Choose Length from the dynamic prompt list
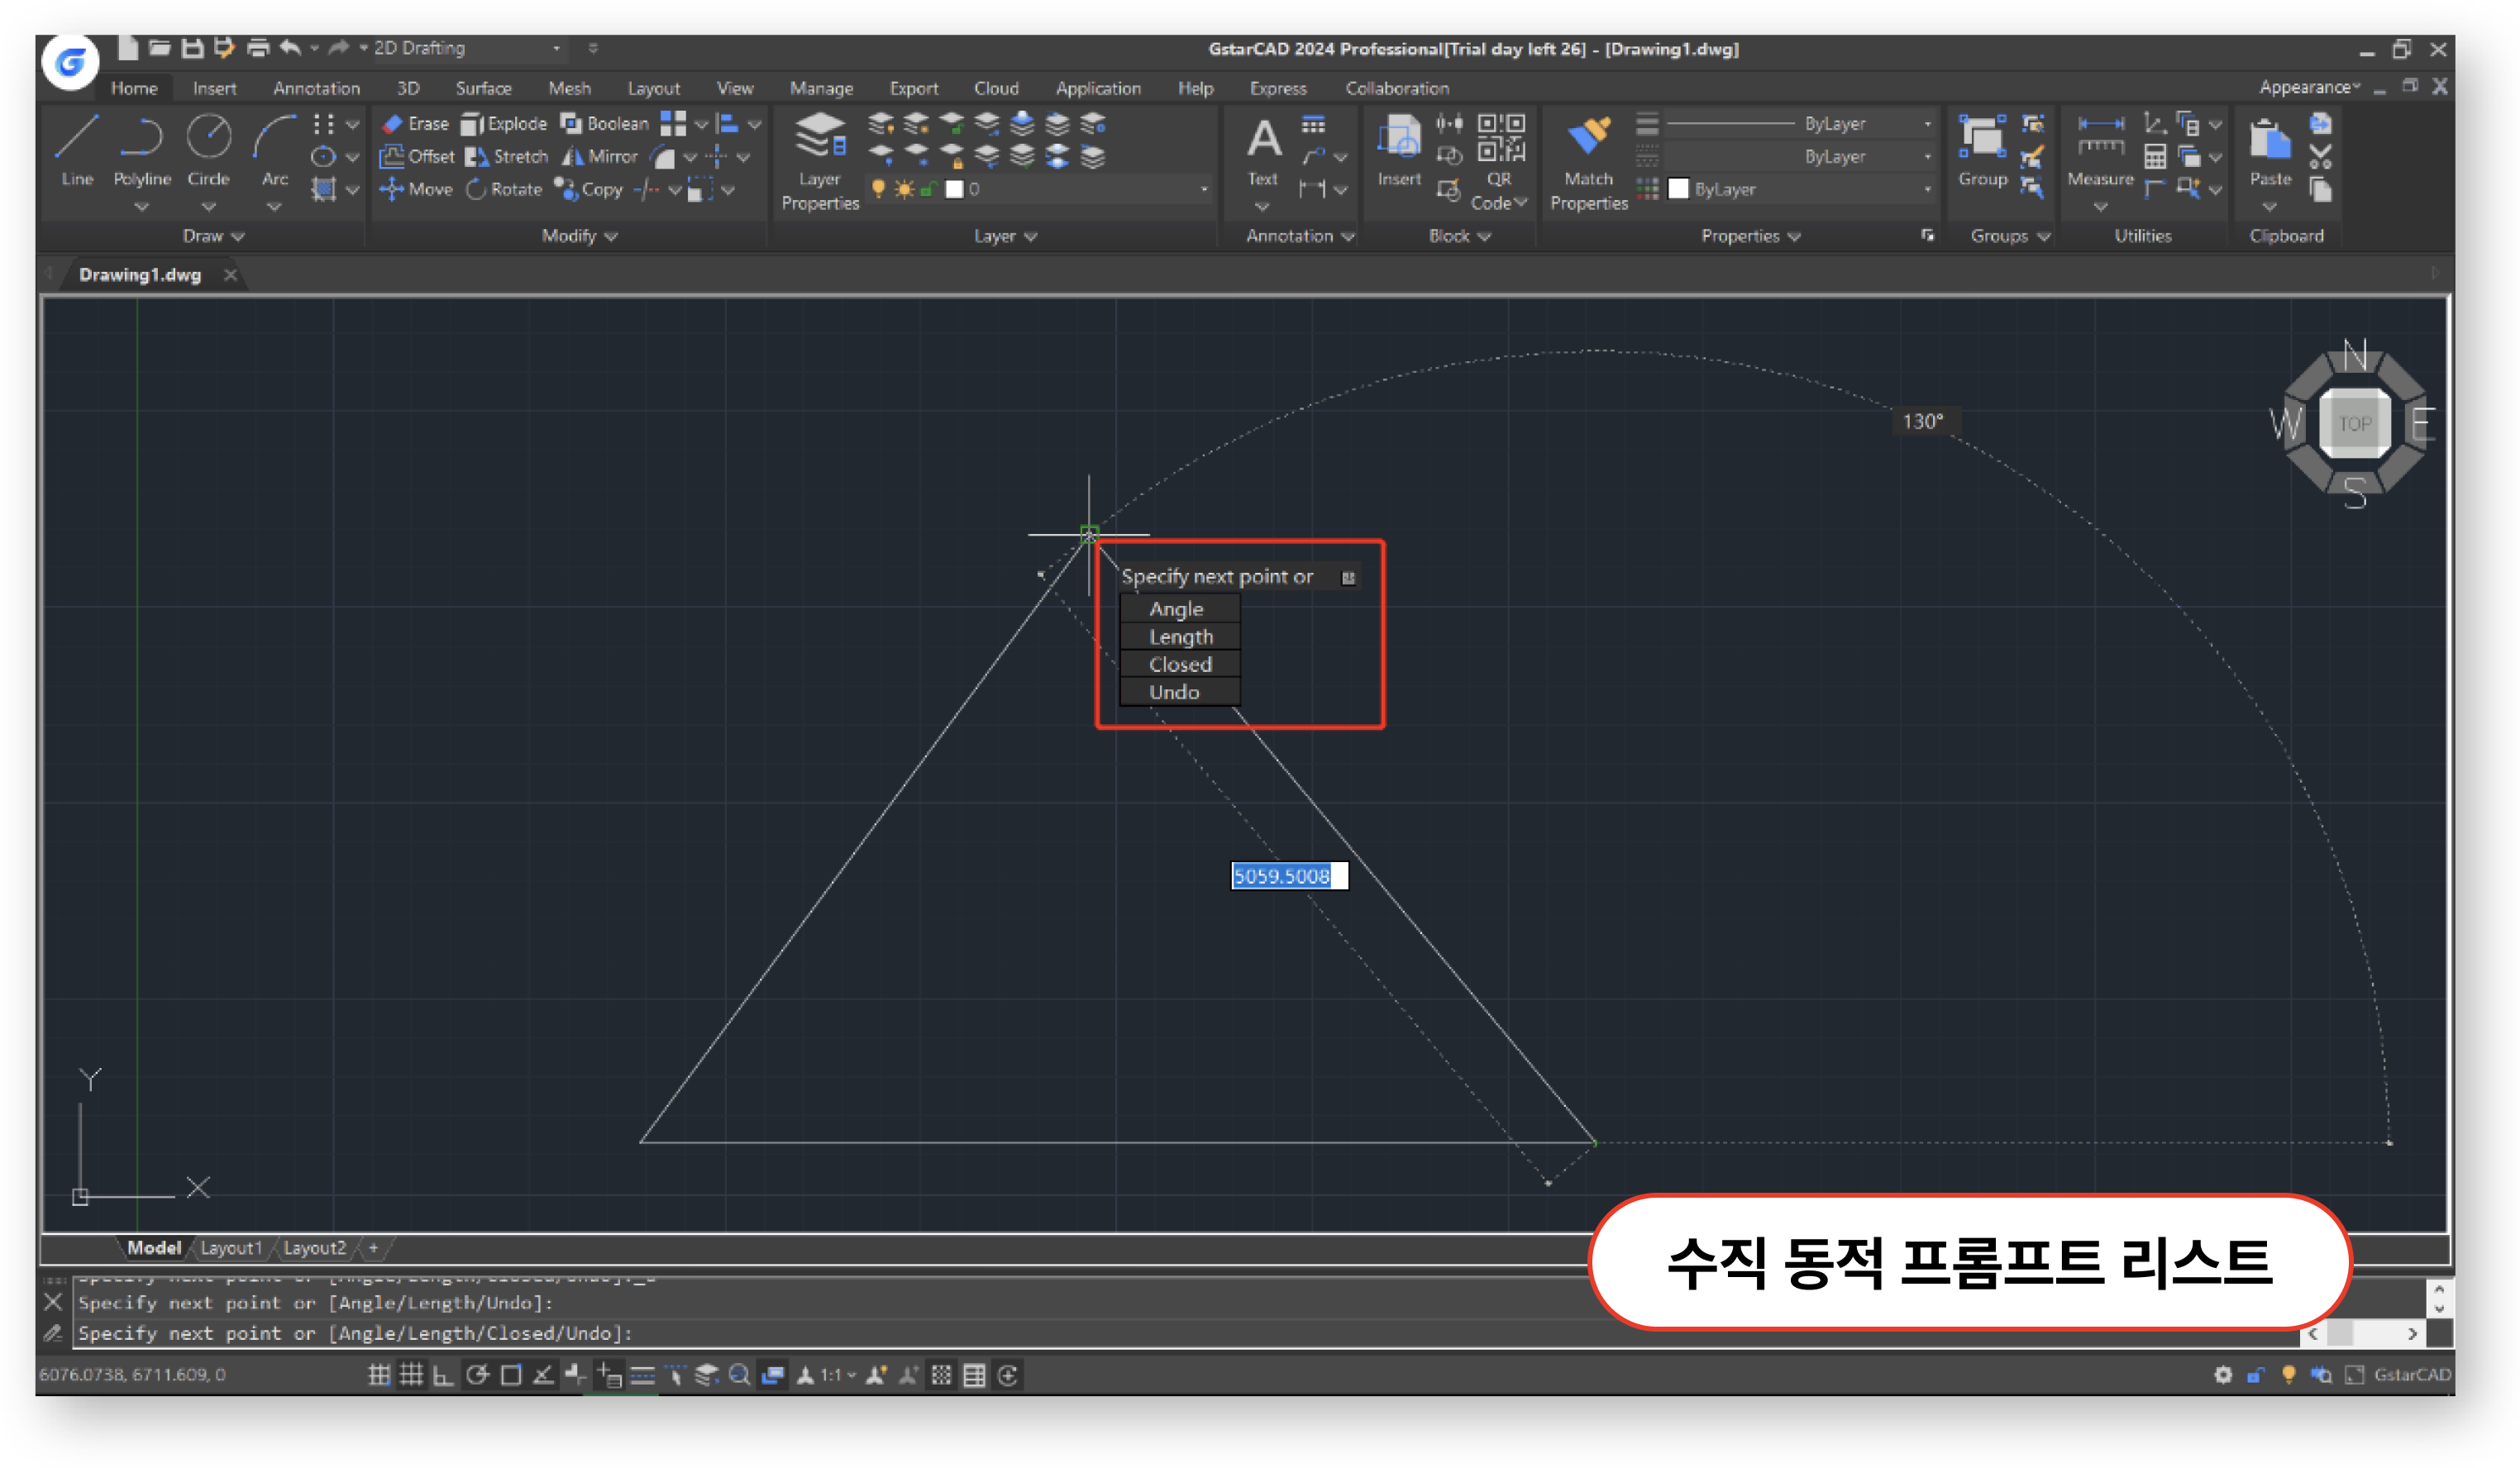This screenshot has width=2520, height=1468. (1180, 637)
